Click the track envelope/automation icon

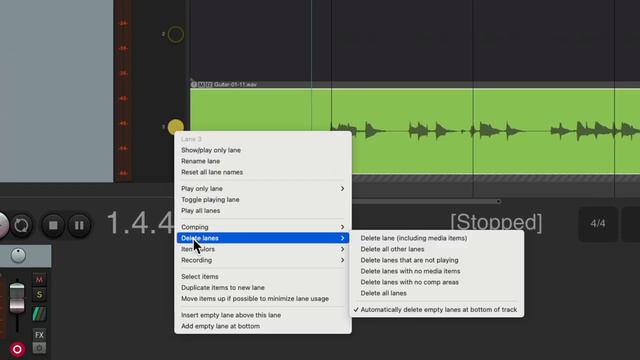pos(39,314)
